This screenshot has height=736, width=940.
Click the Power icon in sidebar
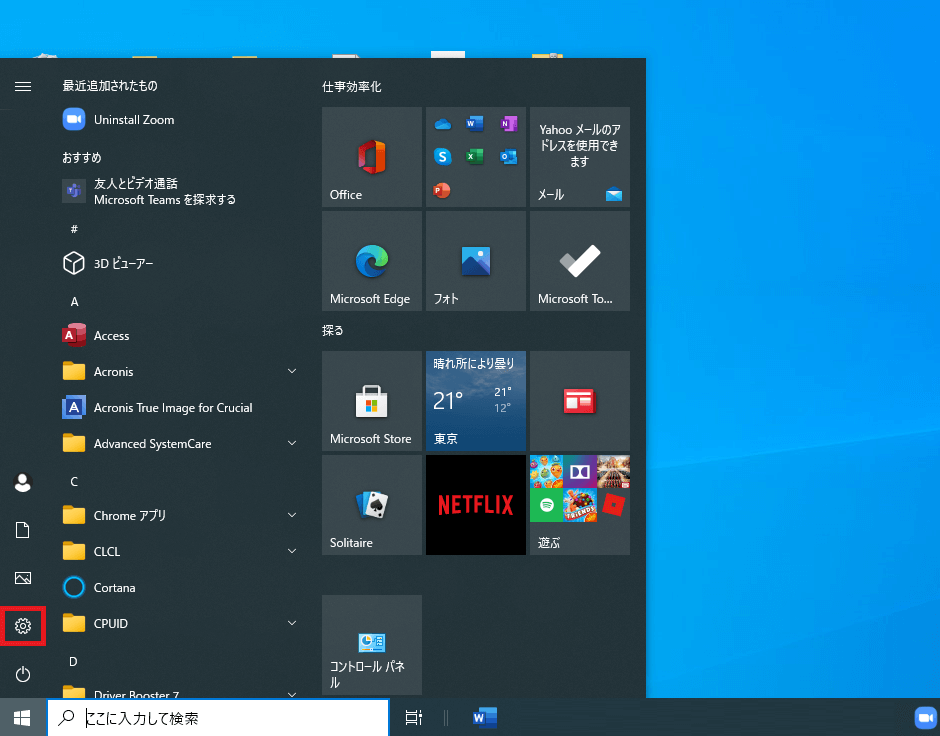coord(23,674)
